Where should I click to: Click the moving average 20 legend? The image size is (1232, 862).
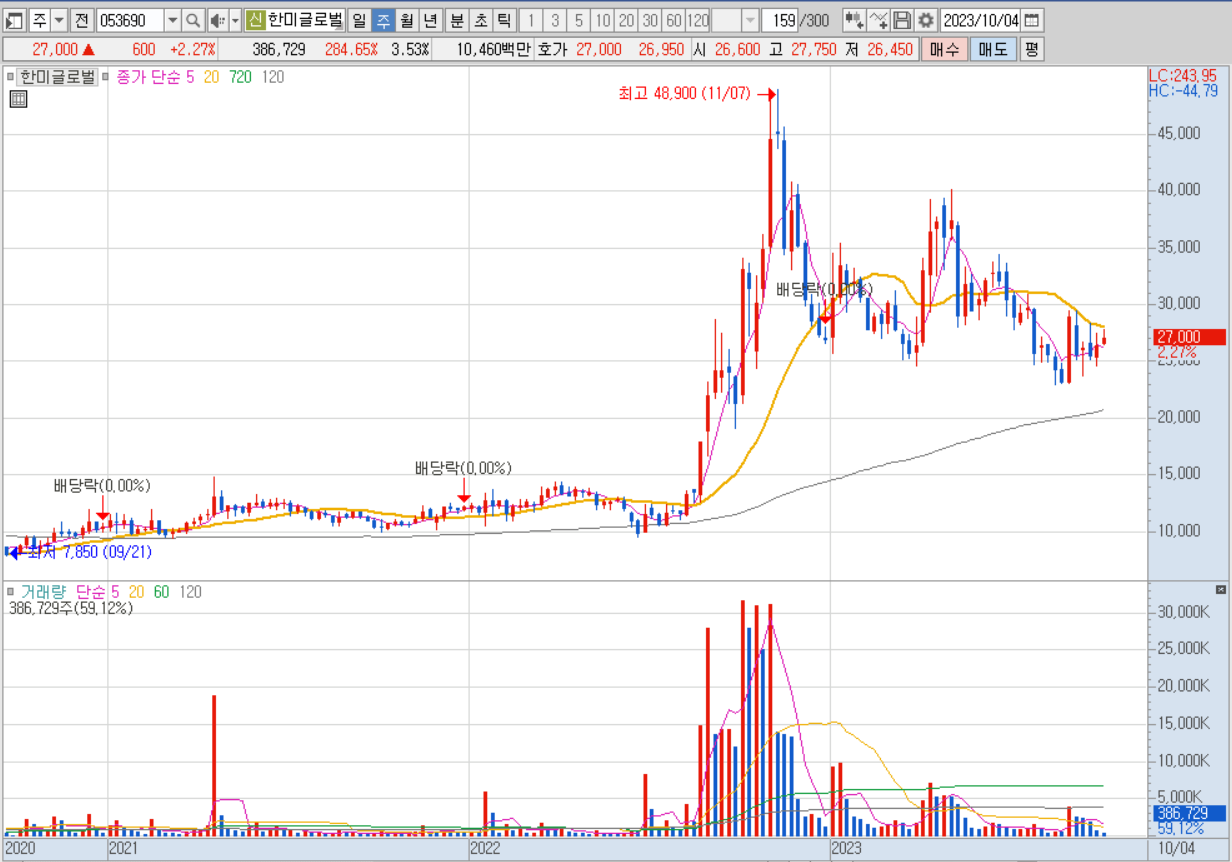click(212, 77)
